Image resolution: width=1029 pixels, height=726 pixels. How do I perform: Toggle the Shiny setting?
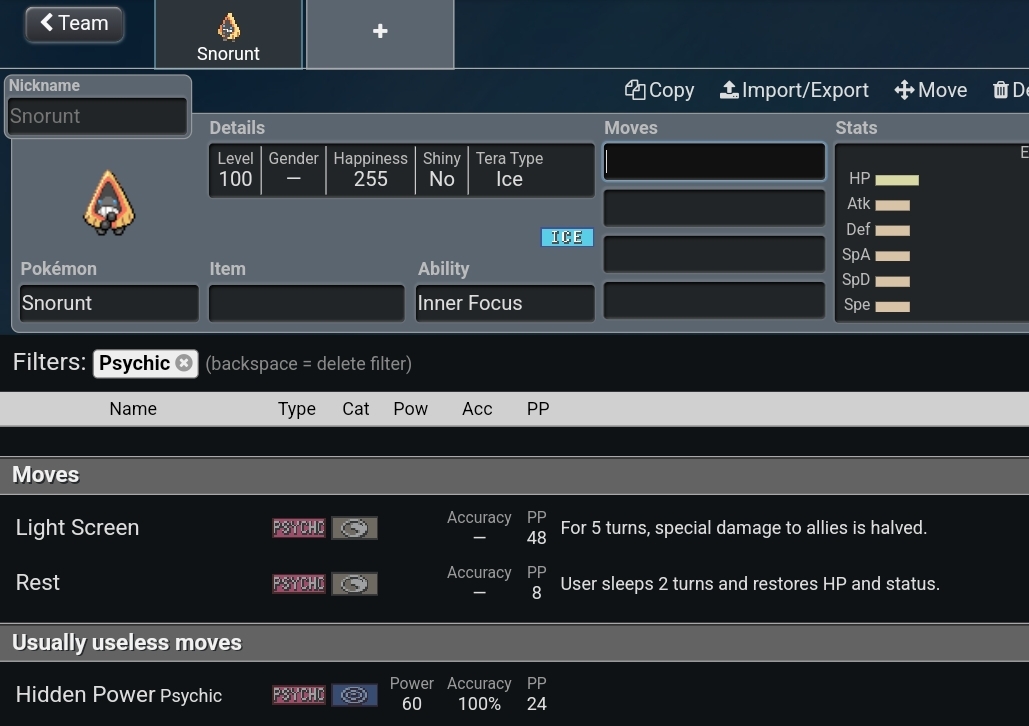coord(442,170)
